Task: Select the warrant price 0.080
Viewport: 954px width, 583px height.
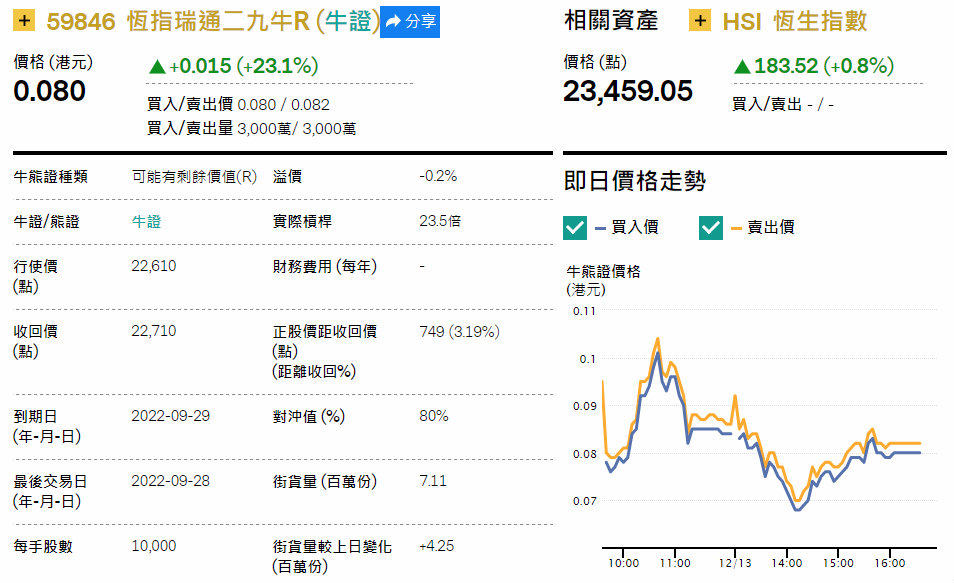Action: coord(49,91)
